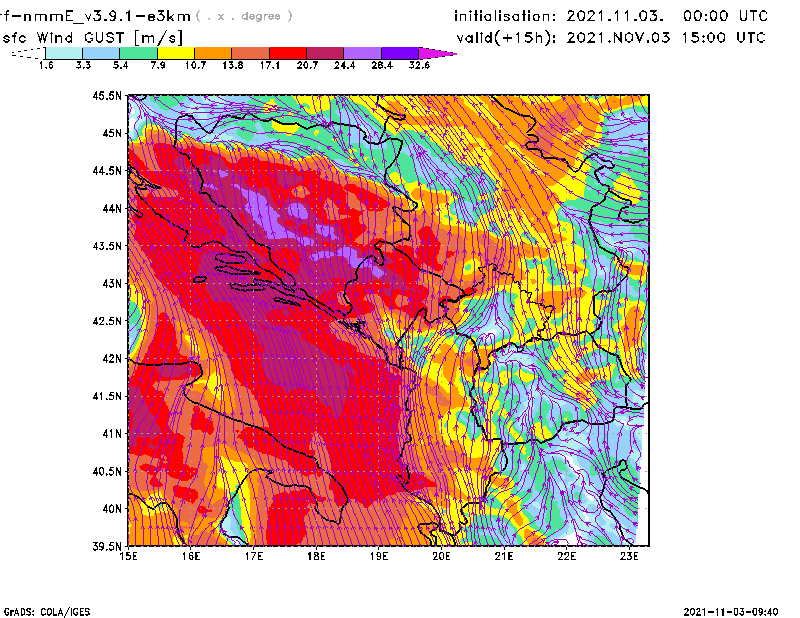
Task: Click the "43.5N" latitude label
Action: [107, 246]
